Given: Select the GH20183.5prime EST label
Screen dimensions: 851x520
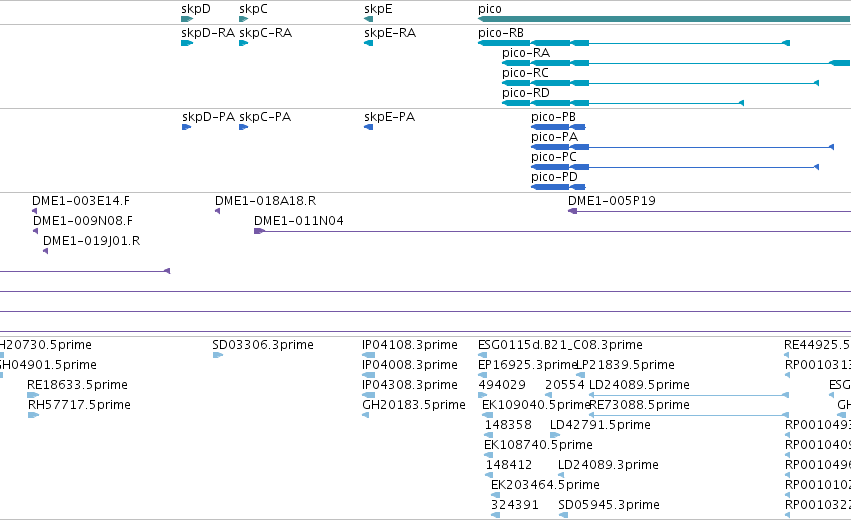Looking at the screenshot, I should [414, 405].
